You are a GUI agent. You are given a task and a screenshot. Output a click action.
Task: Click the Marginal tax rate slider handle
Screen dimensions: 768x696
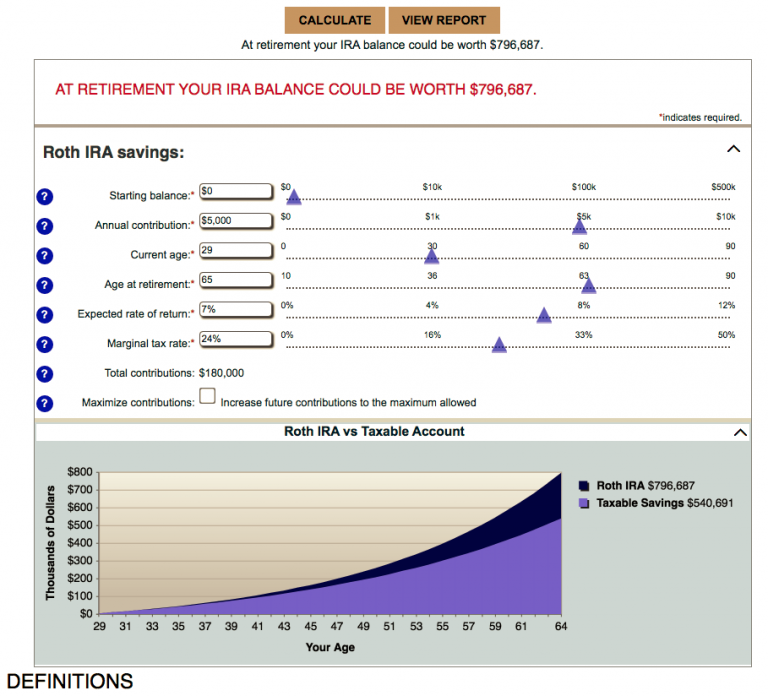(499, 345)
